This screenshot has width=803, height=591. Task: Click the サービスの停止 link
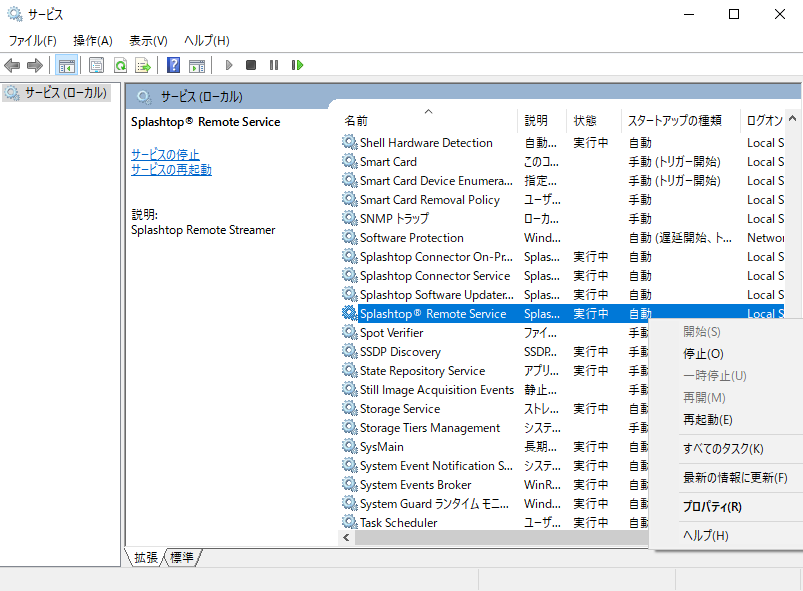165,154
